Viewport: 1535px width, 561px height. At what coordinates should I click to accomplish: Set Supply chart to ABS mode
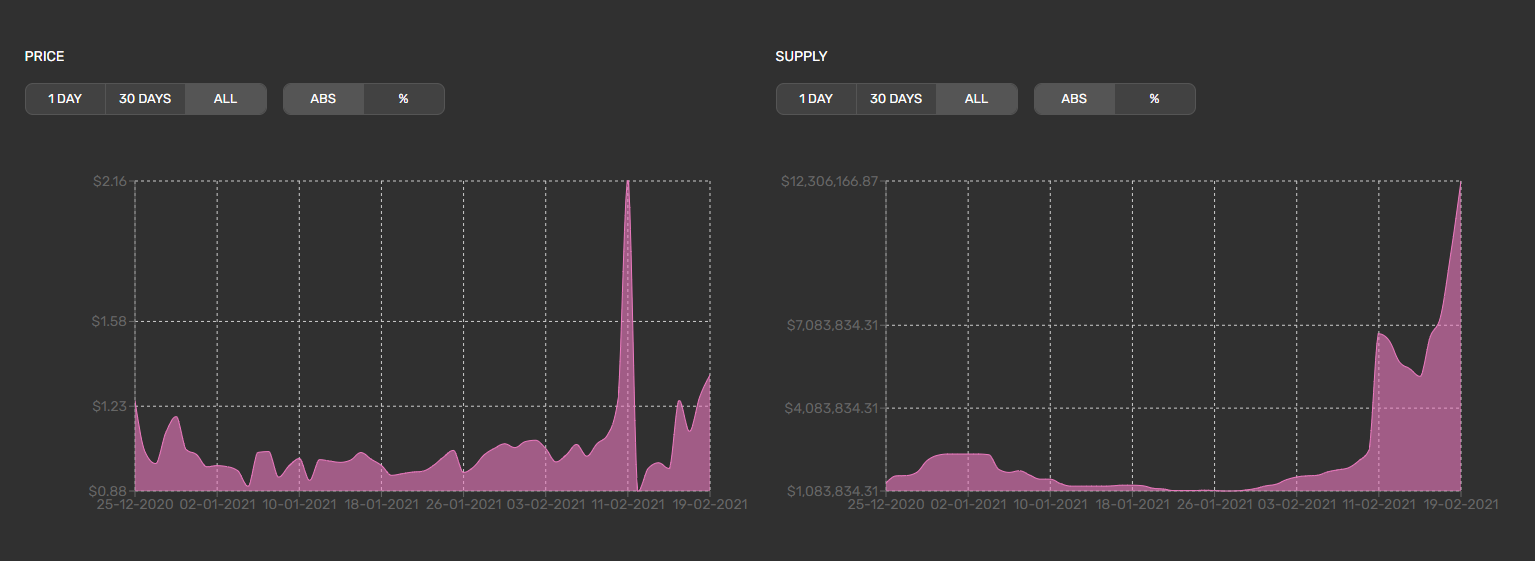coord(1074,99)
